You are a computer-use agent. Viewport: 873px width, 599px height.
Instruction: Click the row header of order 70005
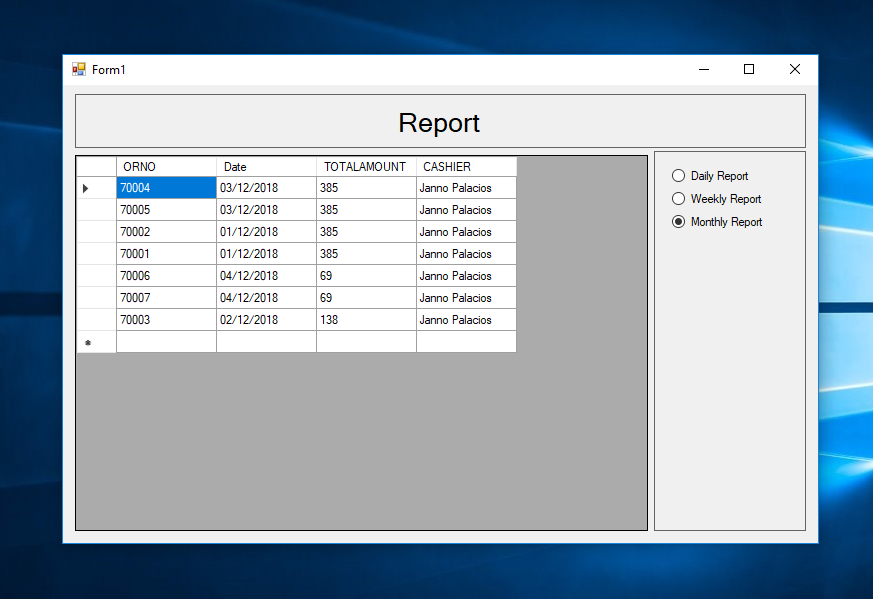[x=96, y=210]
